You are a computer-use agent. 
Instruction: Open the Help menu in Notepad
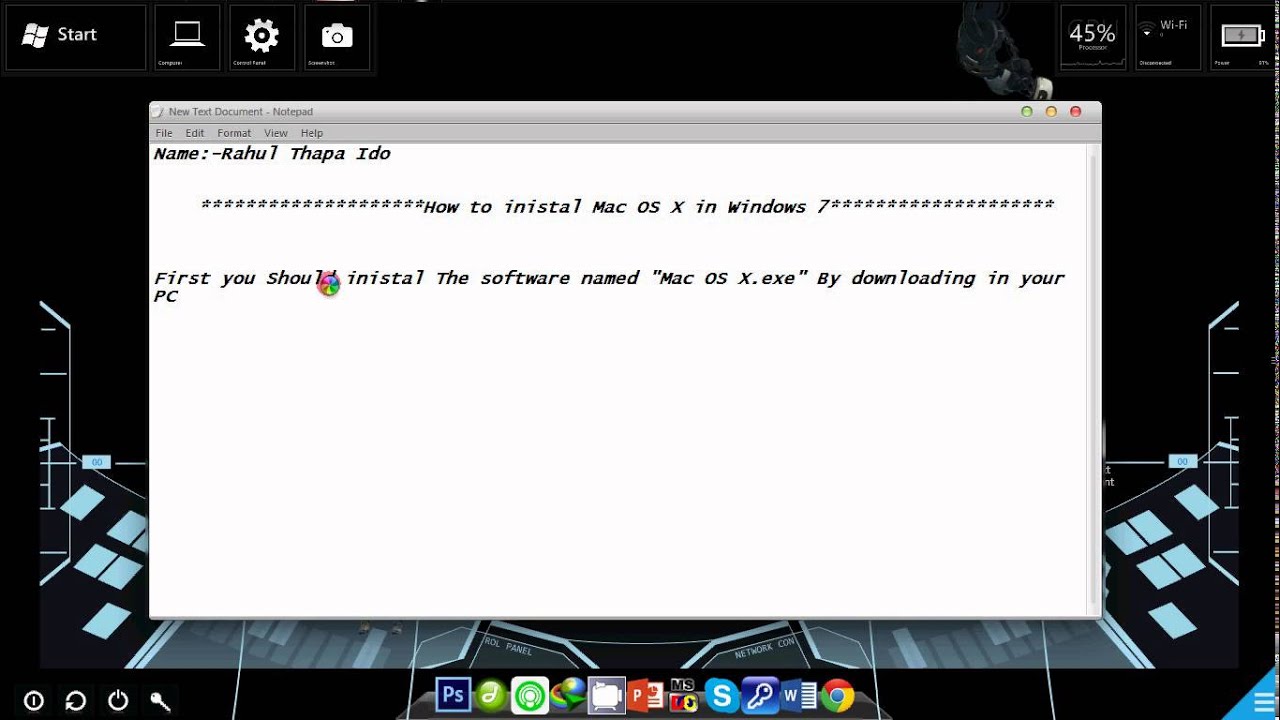point(312,133)
